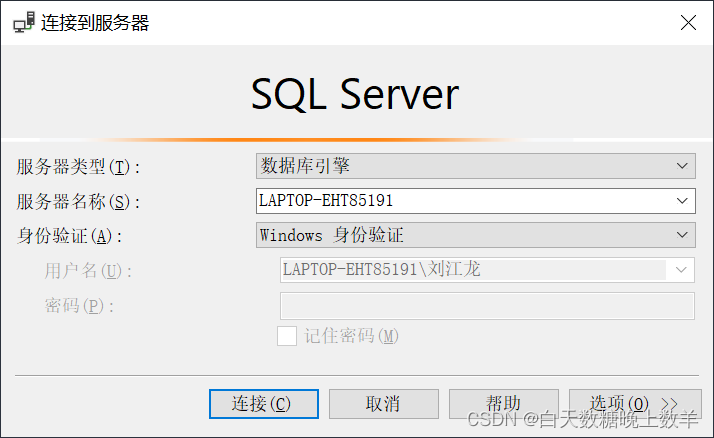Image resolution: width=714 pixels, height=438 pixels.
Task: Expand the 用户名 dropdown arrow
Action: pos(681,270)
